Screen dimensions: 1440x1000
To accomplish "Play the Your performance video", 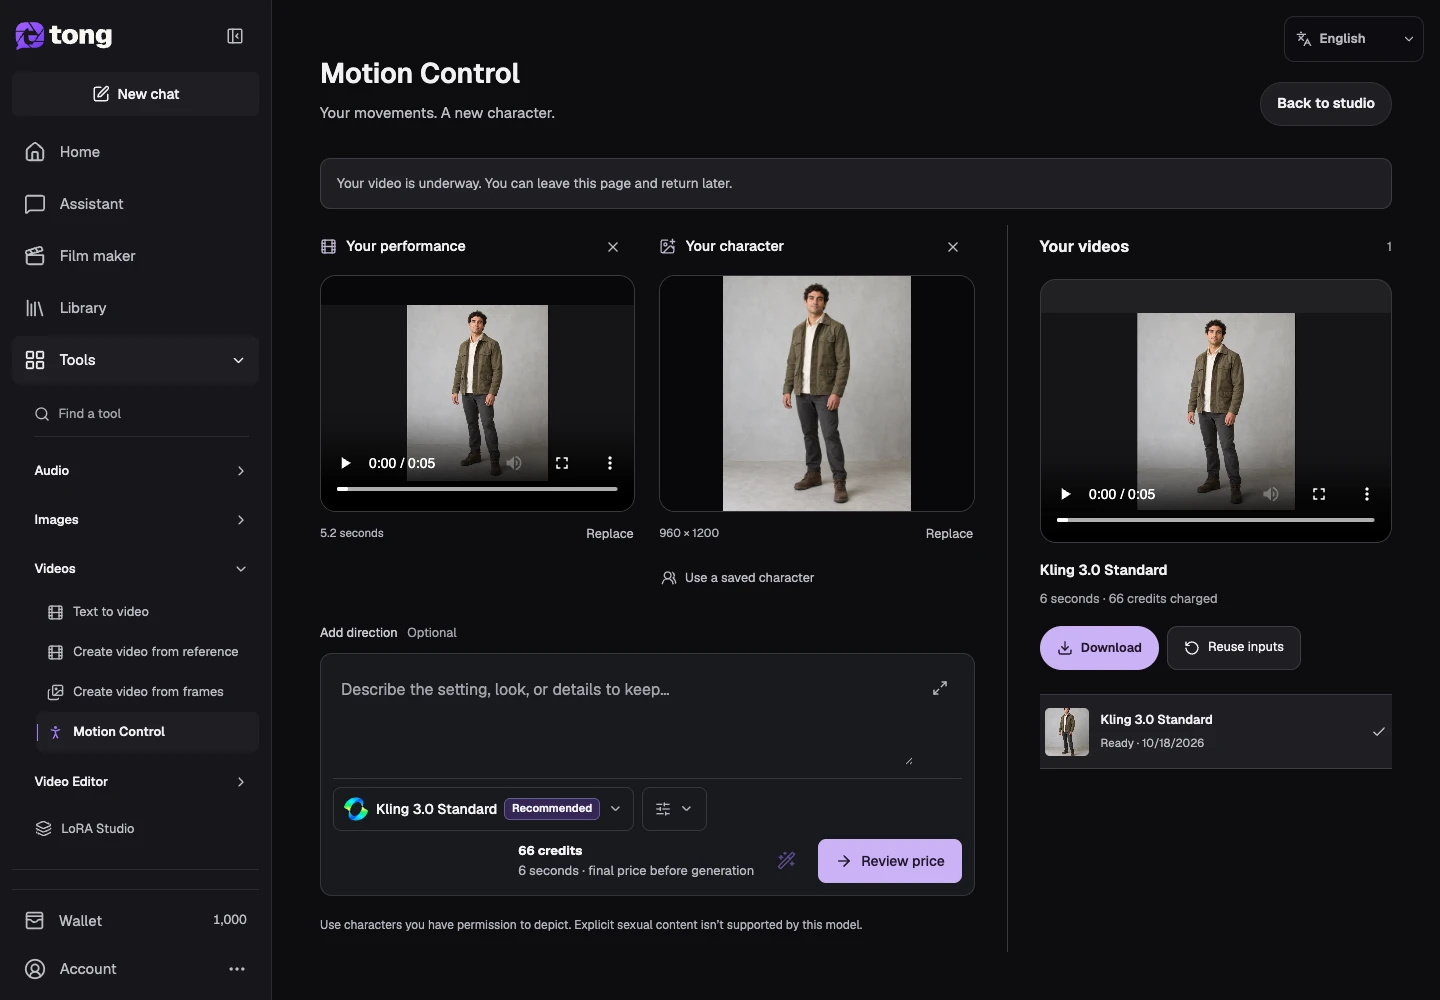I will (346, 463).
